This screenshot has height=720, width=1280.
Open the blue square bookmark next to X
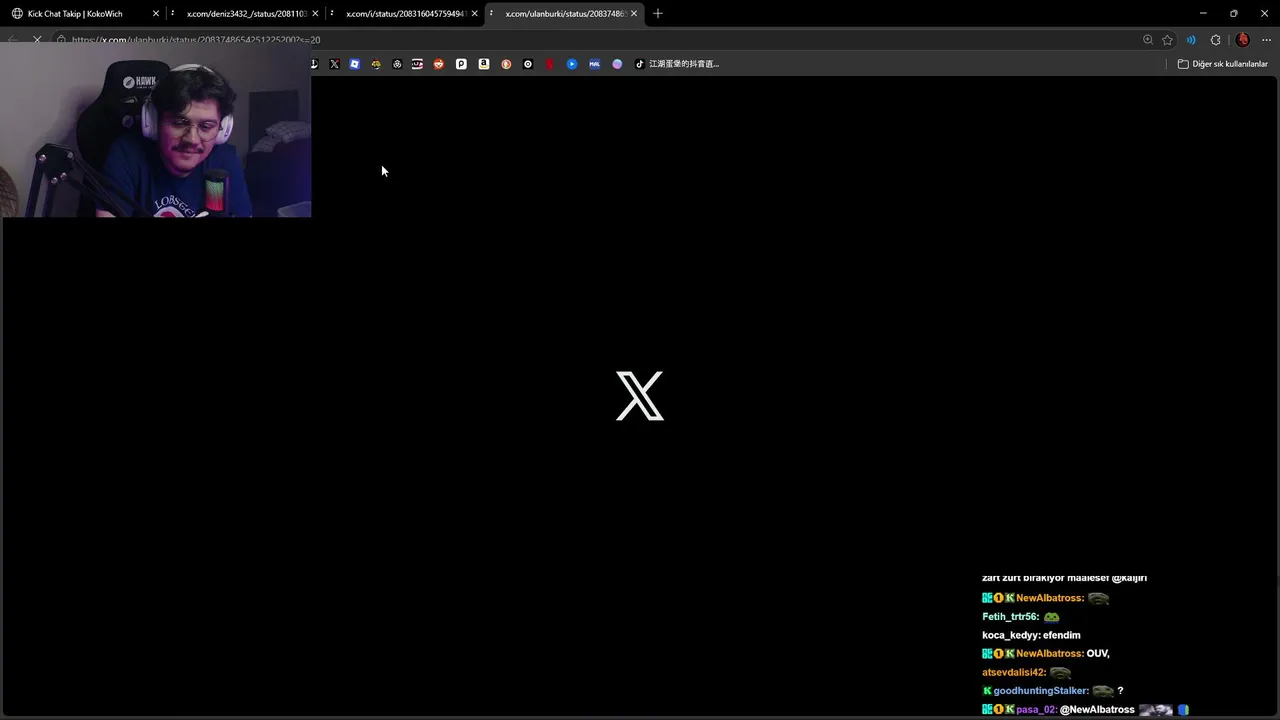point(354,64)
